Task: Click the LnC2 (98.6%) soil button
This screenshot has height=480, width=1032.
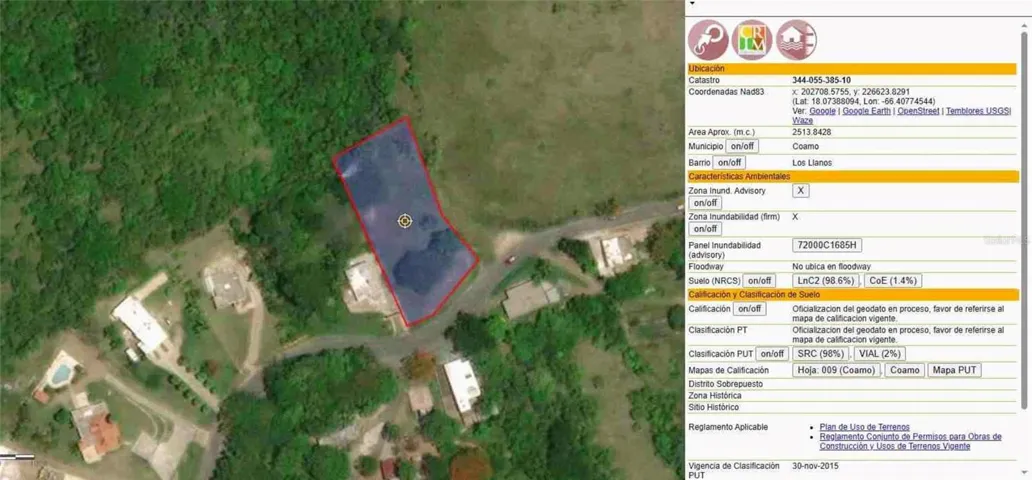Action: pos(826,280)
